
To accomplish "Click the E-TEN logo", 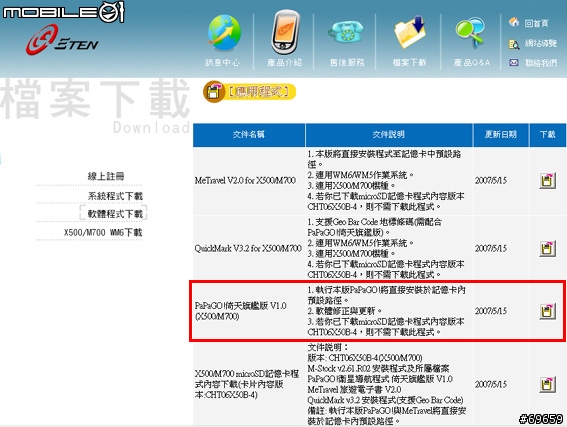I will click(62, 40).
